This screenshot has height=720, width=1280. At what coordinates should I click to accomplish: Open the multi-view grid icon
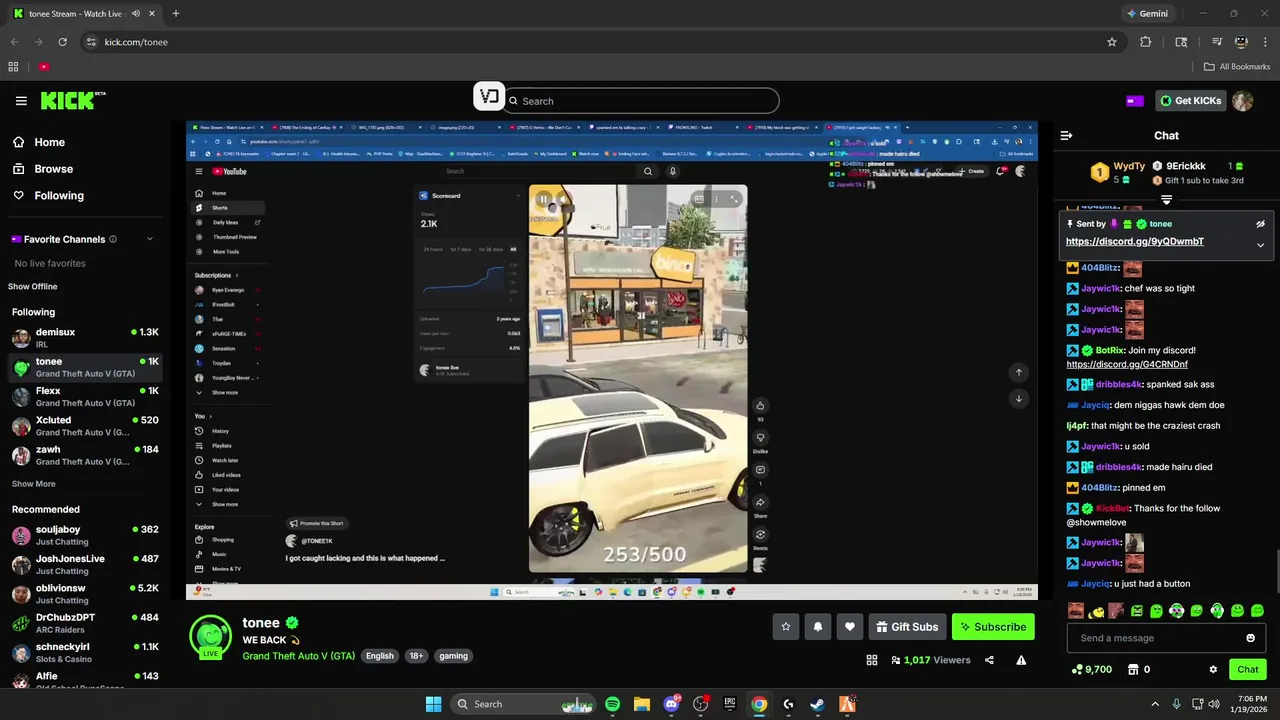click(x=872, y=660)
